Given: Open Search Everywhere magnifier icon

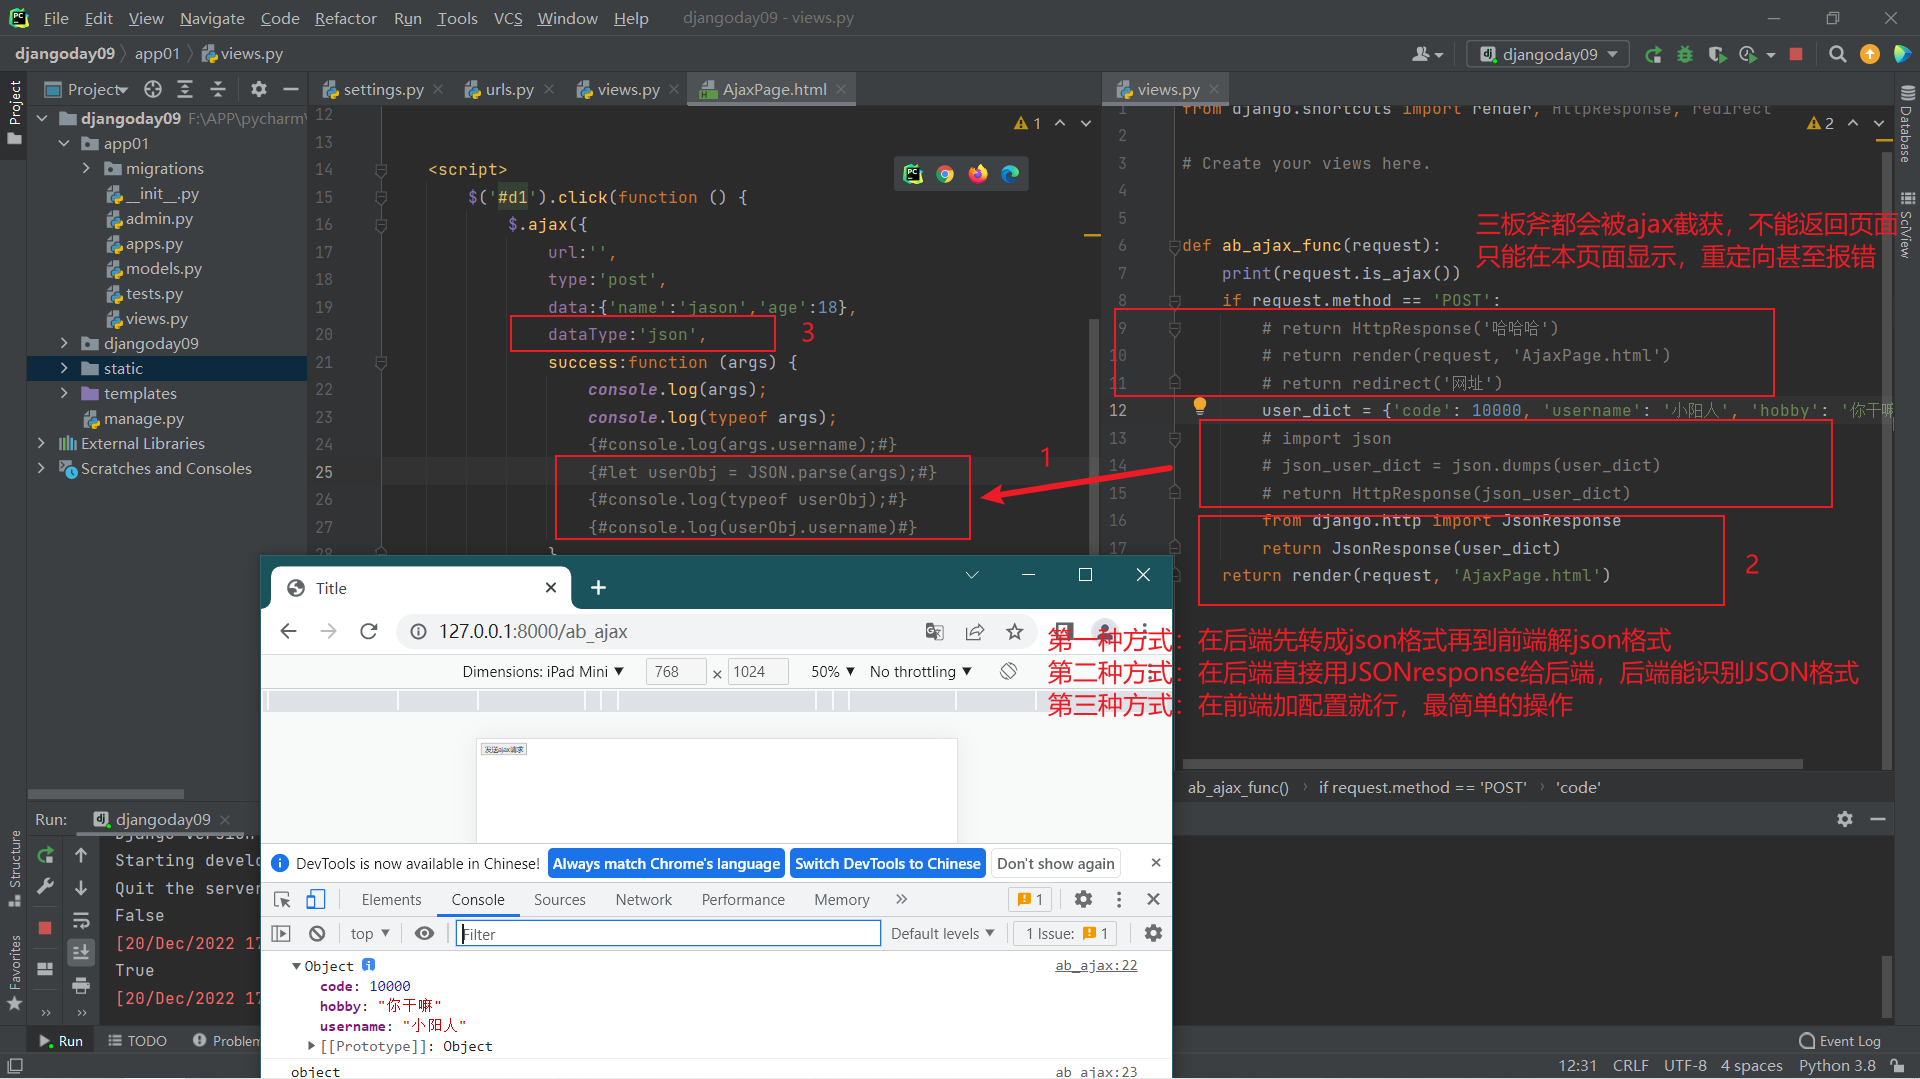Looking at the screenshot, I should point(1837,54).
